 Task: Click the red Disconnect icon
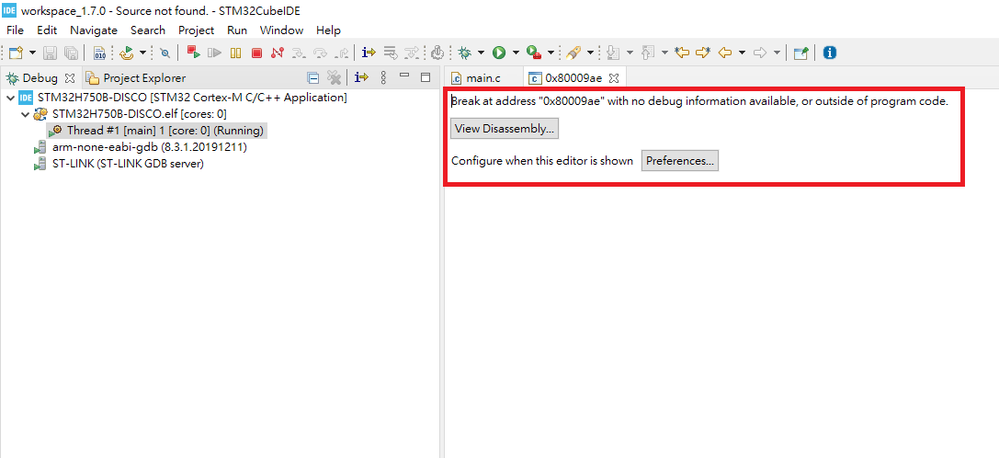277,53
